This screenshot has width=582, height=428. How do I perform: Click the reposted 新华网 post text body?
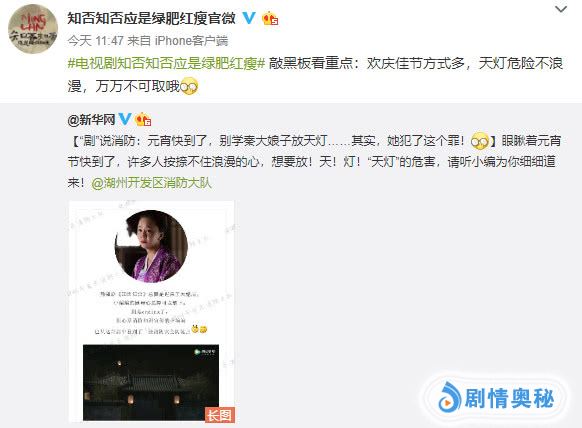[x=314, y=162]
